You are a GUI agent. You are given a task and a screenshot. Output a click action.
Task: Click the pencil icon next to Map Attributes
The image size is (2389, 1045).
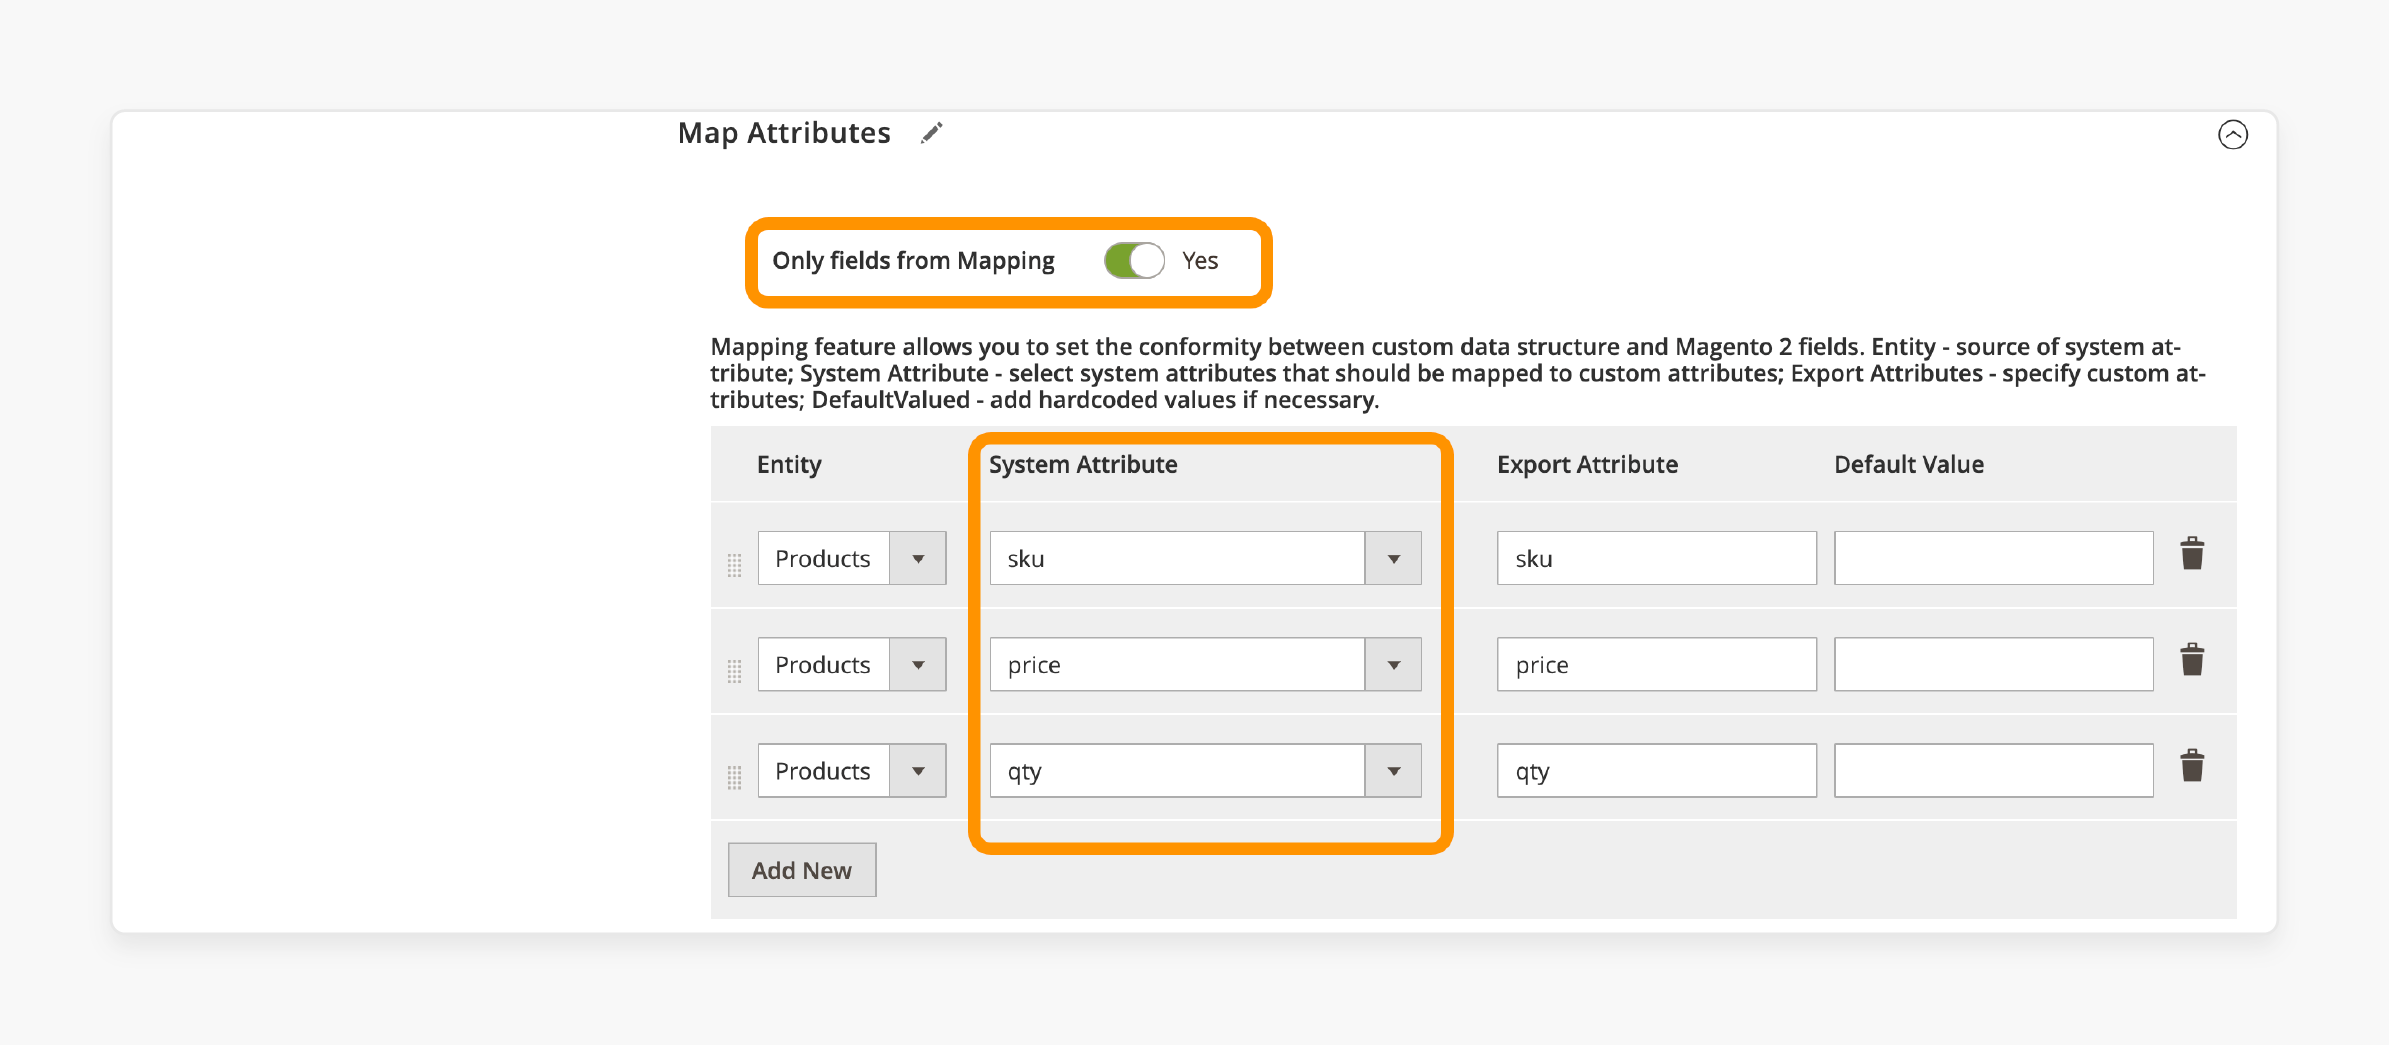pos(931,132)
